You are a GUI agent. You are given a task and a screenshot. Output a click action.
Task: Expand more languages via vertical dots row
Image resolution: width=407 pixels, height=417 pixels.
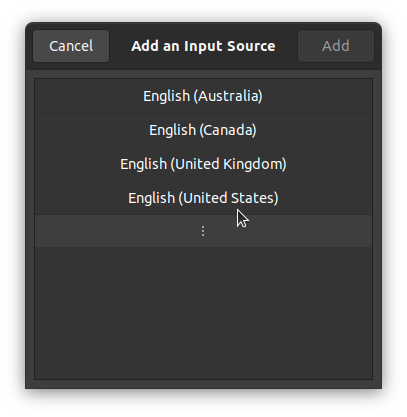coord(203,231)
